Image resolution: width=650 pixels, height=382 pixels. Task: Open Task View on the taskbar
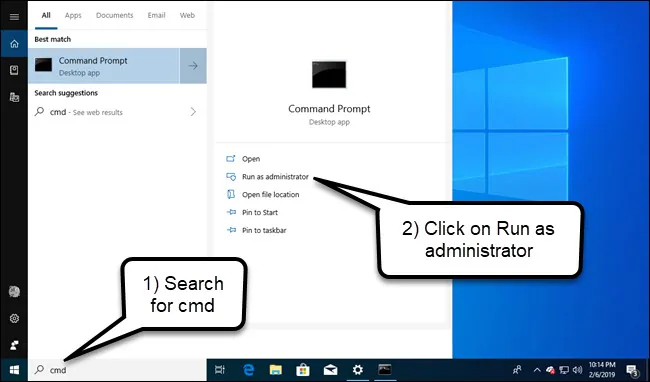tap(220, 370)
